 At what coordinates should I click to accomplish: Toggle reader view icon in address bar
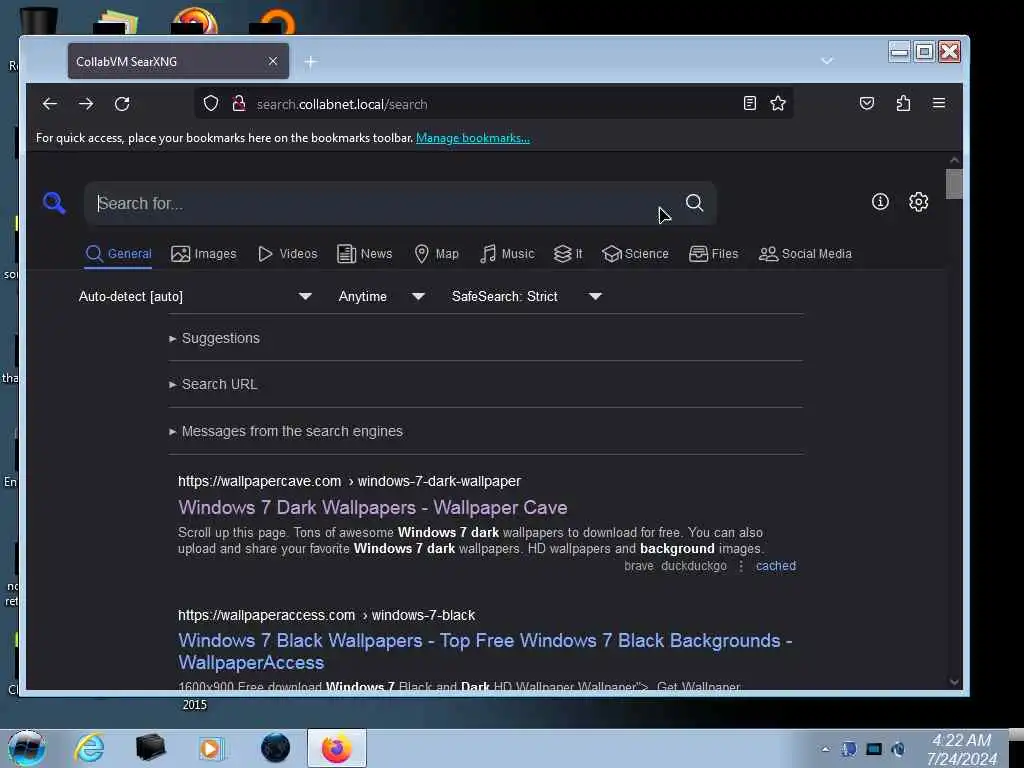(x=750, y=103)
